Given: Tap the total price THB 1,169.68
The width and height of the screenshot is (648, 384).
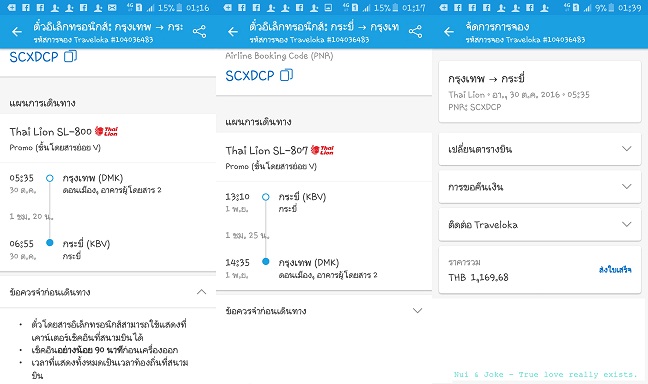Looking at the screenshot, I should pos(478,277).
